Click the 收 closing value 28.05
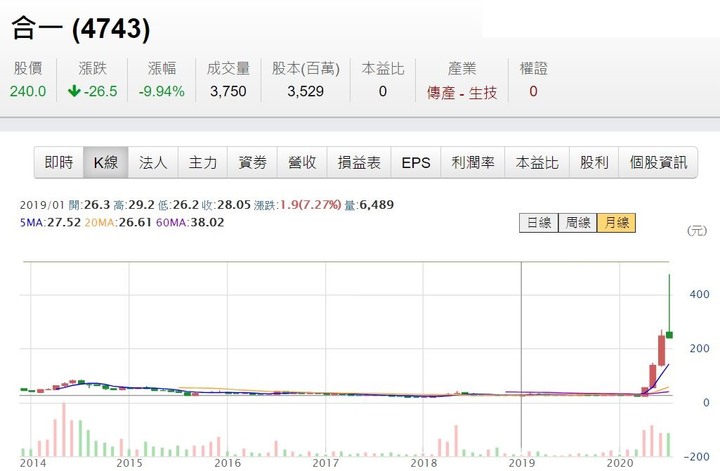720x471 pixels. pyautogui.click(x=234, y=205)
